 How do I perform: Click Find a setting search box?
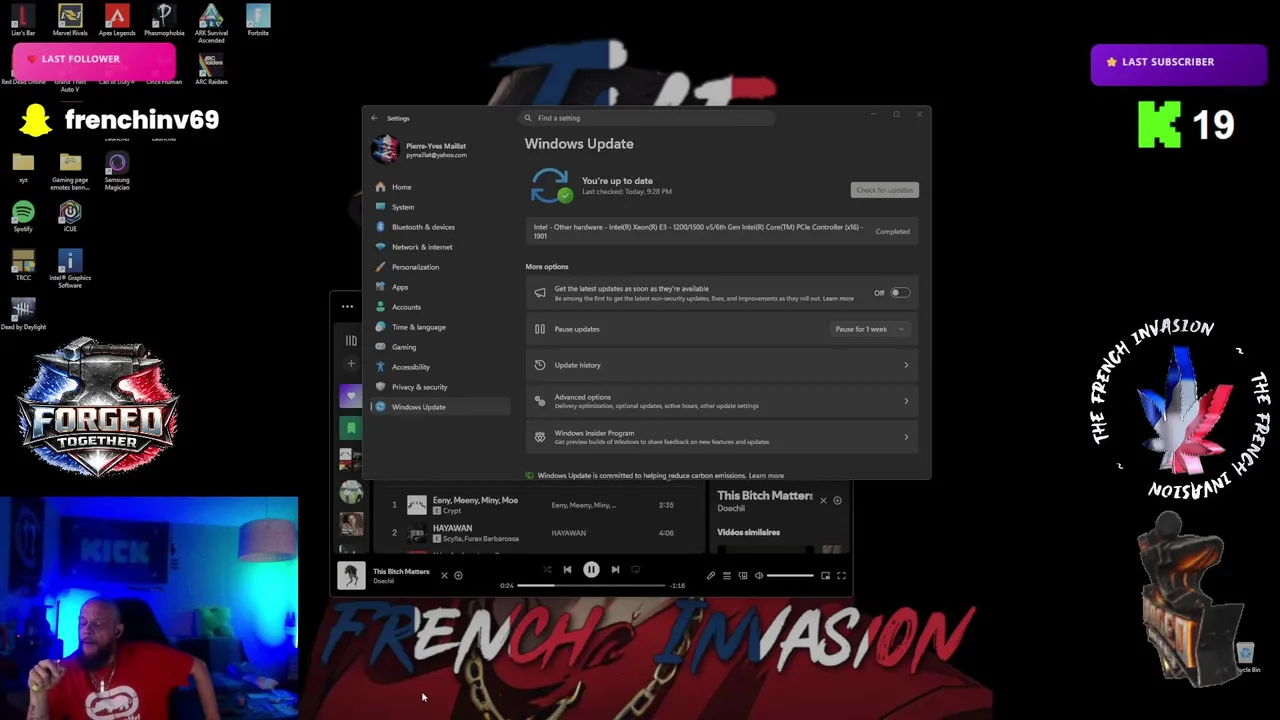click(x=648, y=118)
